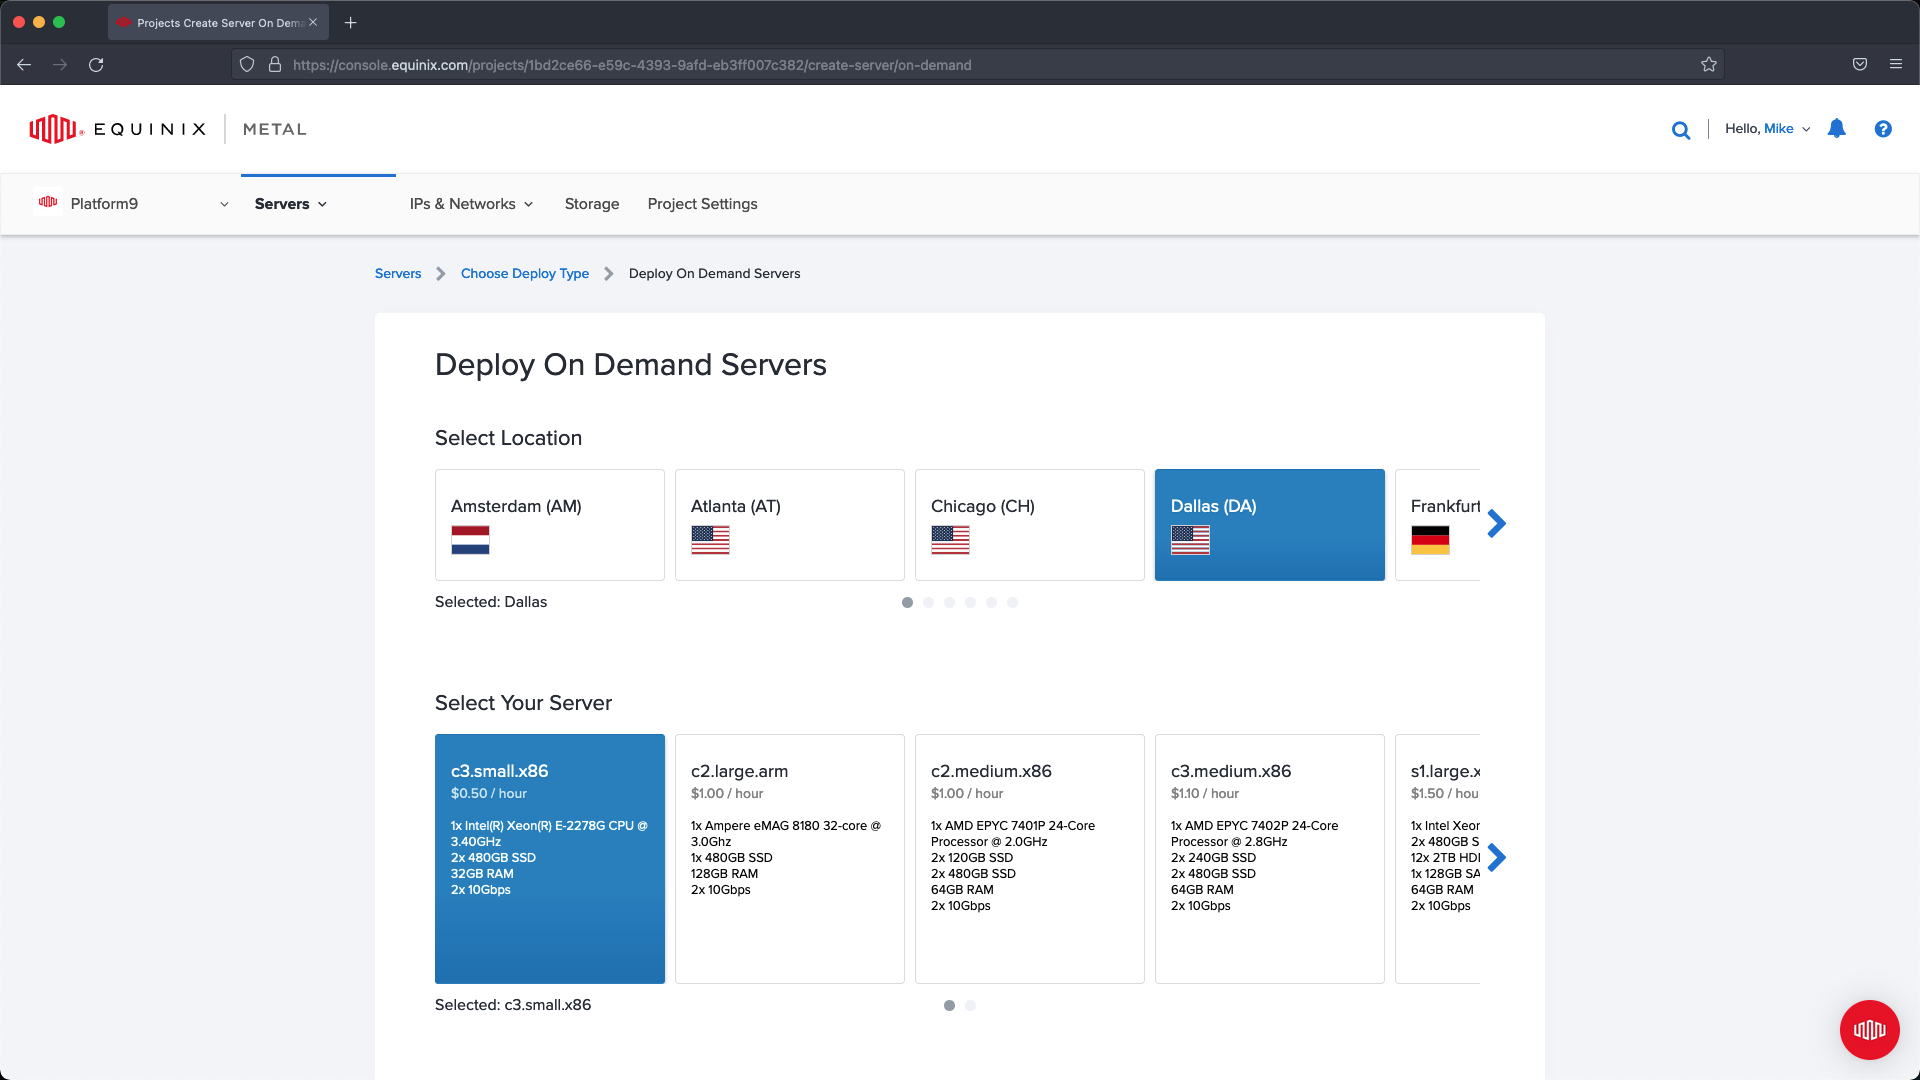The height and width of the screenshot is (1080, 1920).
Task: Jump to last location carousel dot
Action: click(1012, 602)
